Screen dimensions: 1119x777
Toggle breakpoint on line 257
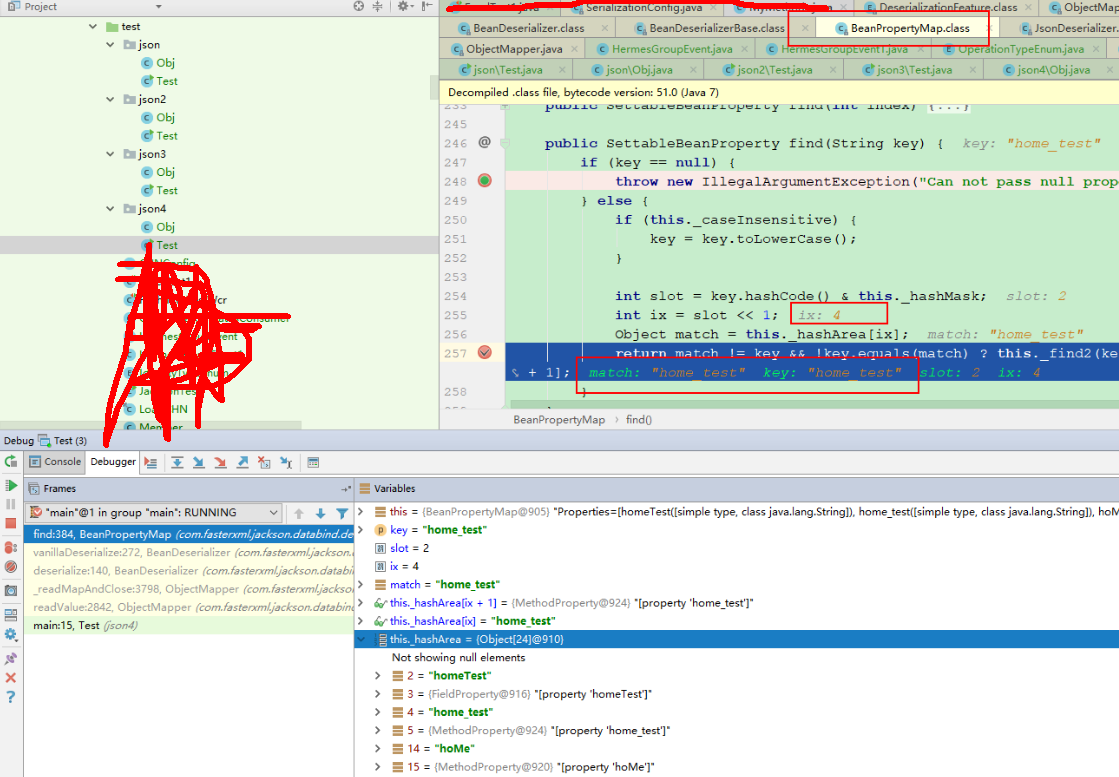485,352
